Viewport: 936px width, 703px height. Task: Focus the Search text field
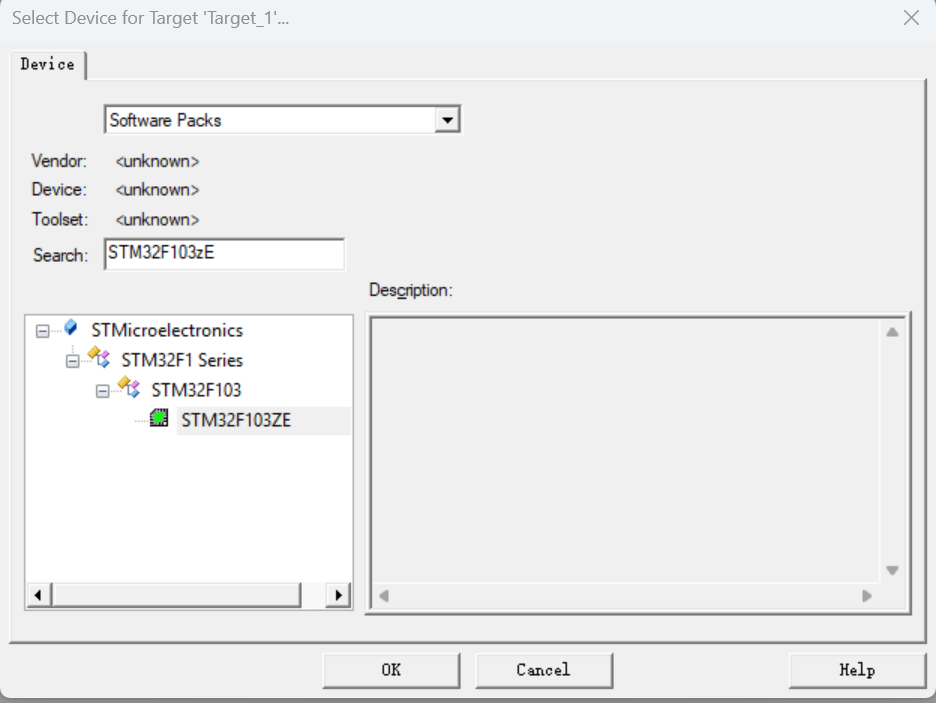coord(224,254)
